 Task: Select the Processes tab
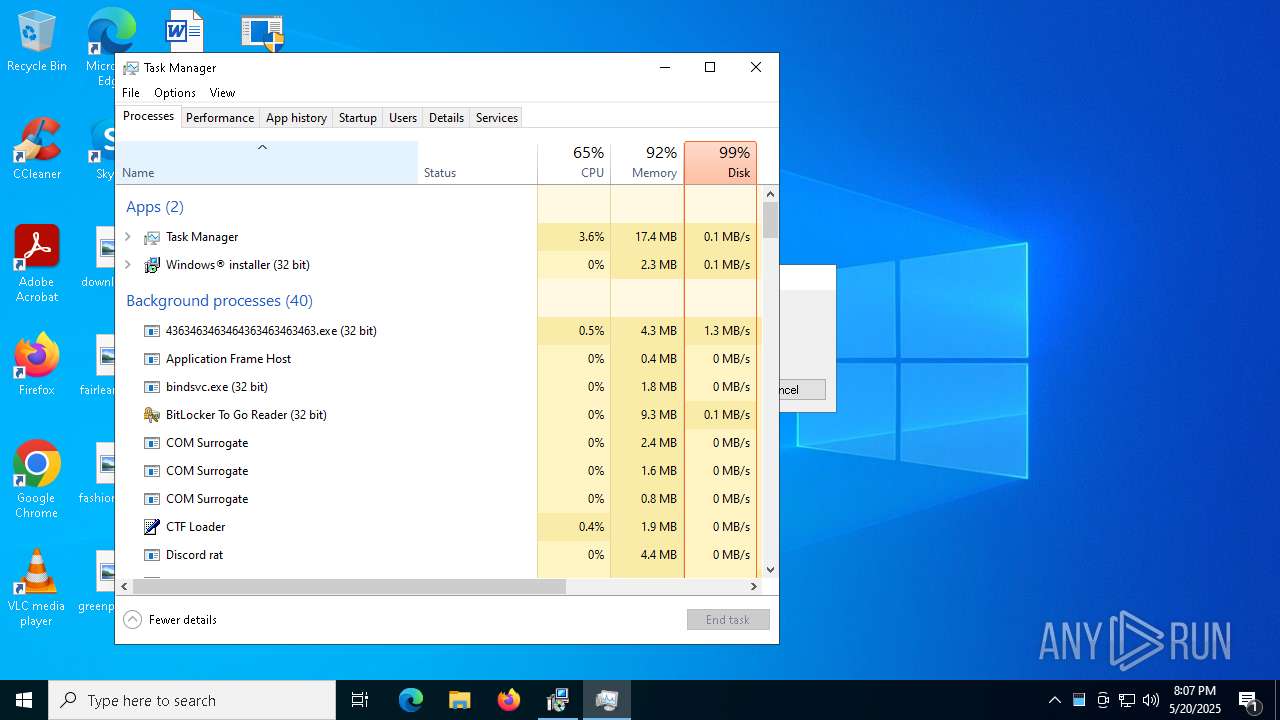[149, 116]
